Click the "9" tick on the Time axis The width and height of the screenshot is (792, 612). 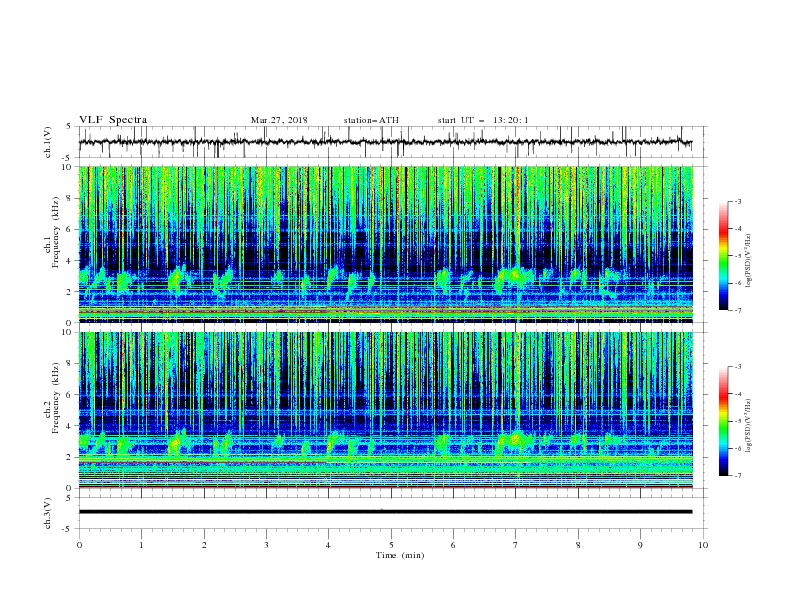click(x=640, y=545)
